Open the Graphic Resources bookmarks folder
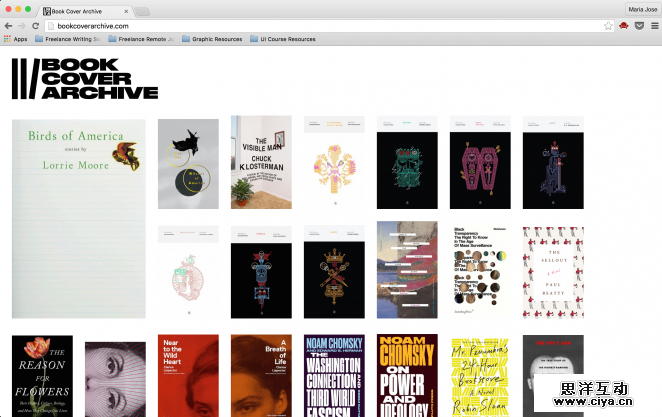This screenshot has height=417, width=662. 212,39
